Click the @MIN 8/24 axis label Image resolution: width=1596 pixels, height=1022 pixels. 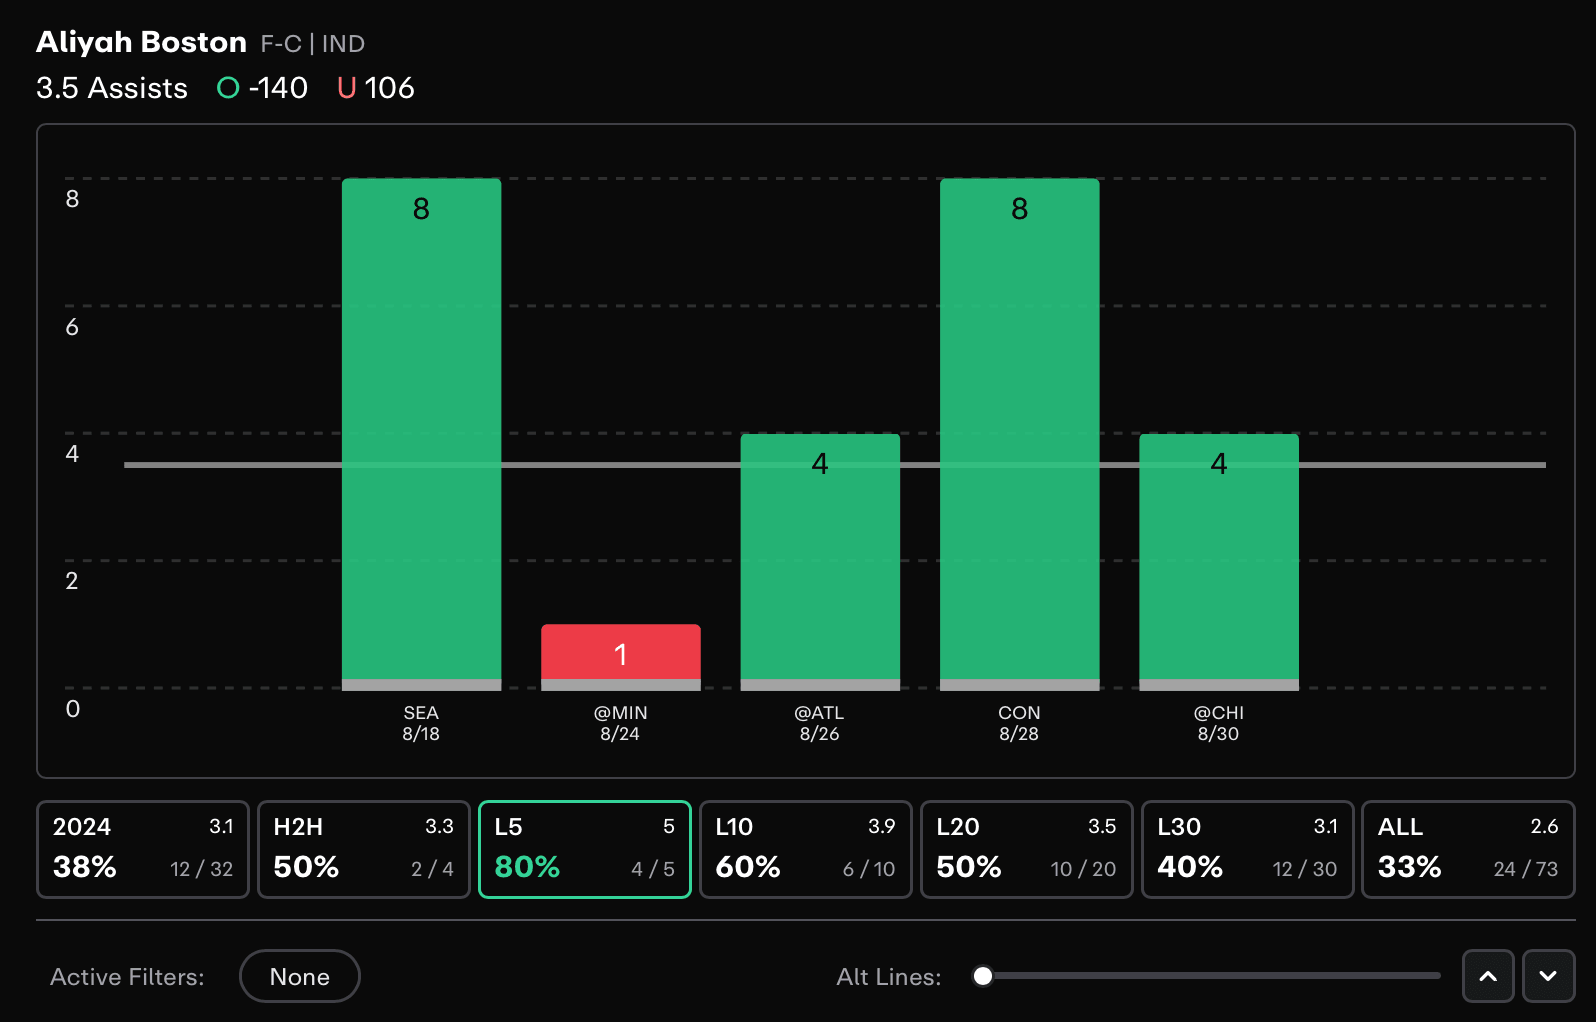click(x=621, y=723)
